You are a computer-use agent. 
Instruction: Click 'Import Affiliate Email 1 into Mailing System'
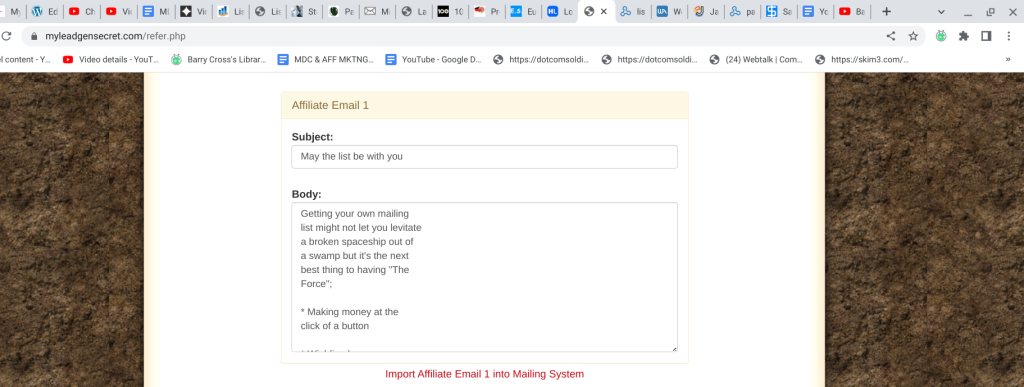[x=484, y=374]
